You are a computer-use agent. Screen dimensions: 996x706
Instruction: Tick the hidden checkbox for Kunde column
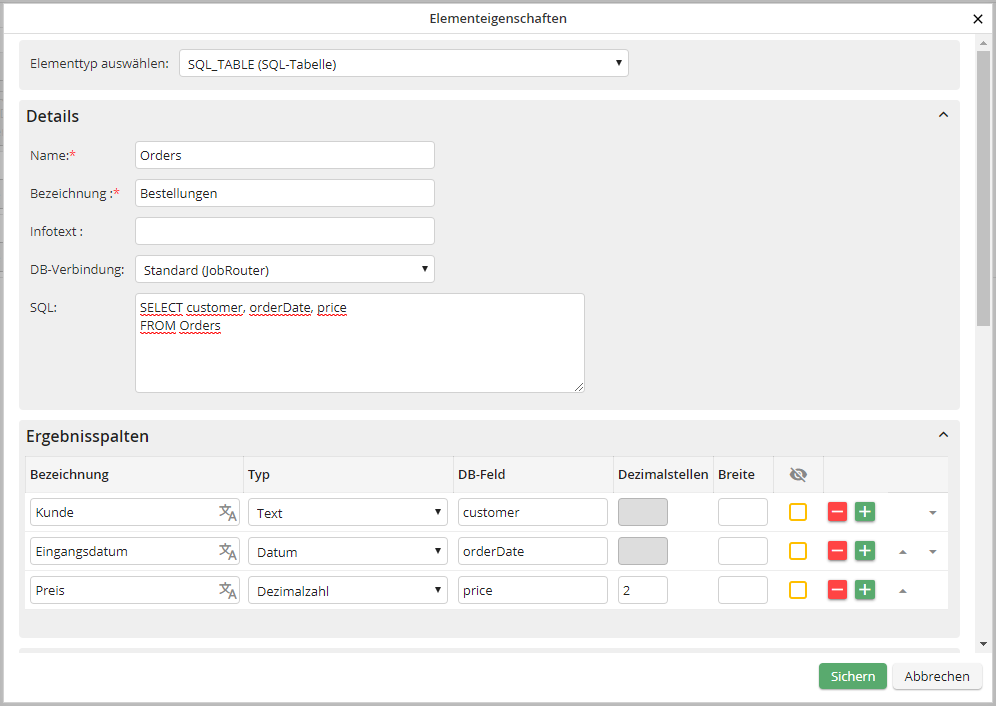798,512
